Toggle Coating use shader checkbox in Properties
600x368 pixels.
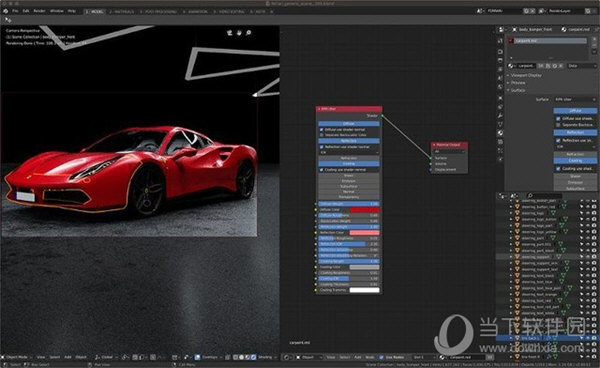(558, 168)
